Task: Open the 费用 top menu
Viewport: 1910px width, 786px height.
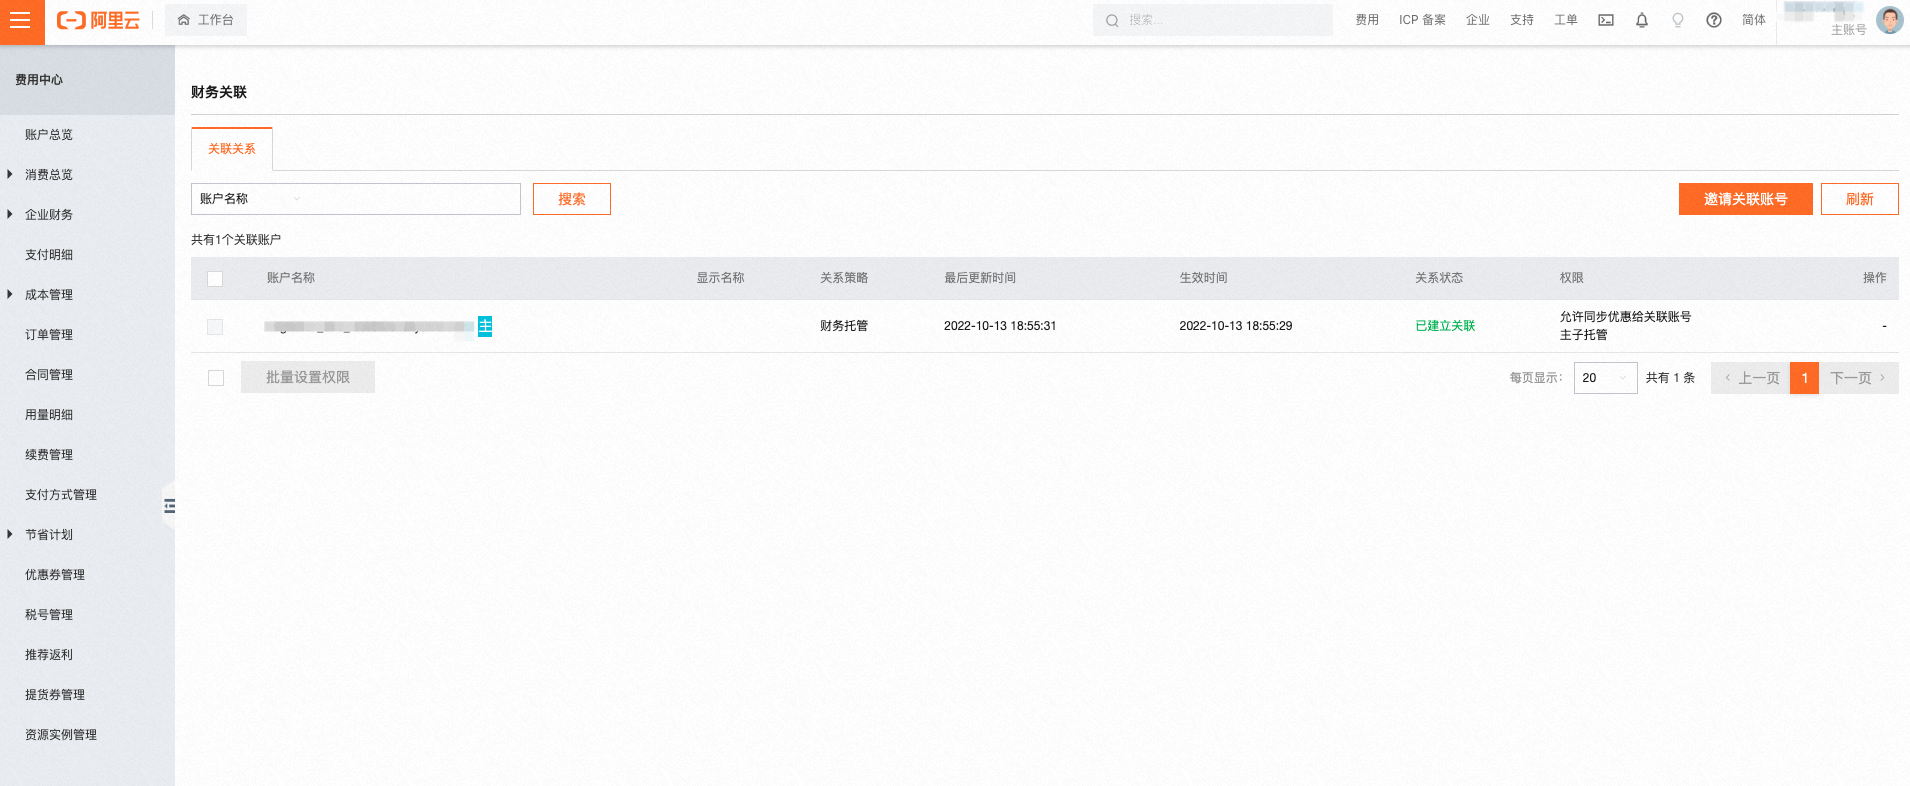Action: coord(1367,20)
